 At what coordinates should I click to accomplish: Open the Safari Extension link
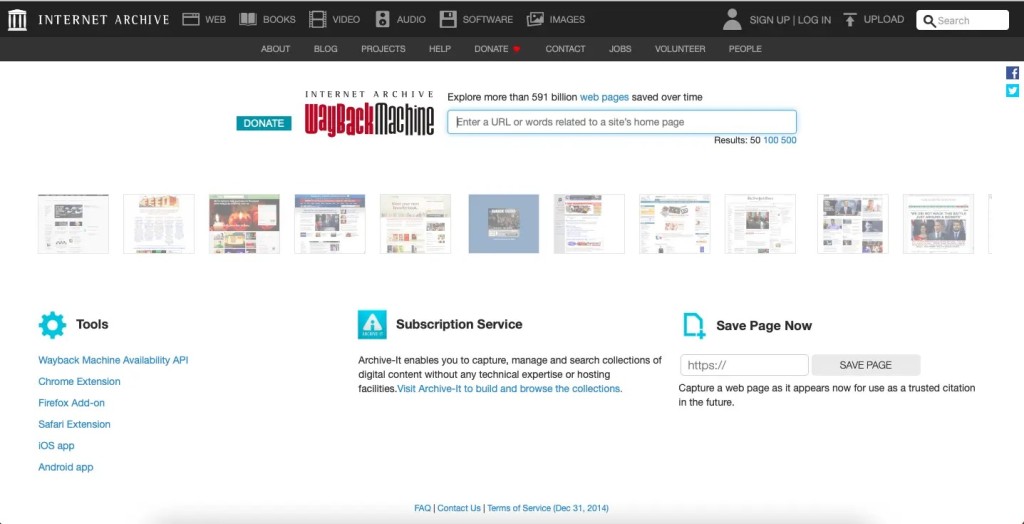[74, 425]
